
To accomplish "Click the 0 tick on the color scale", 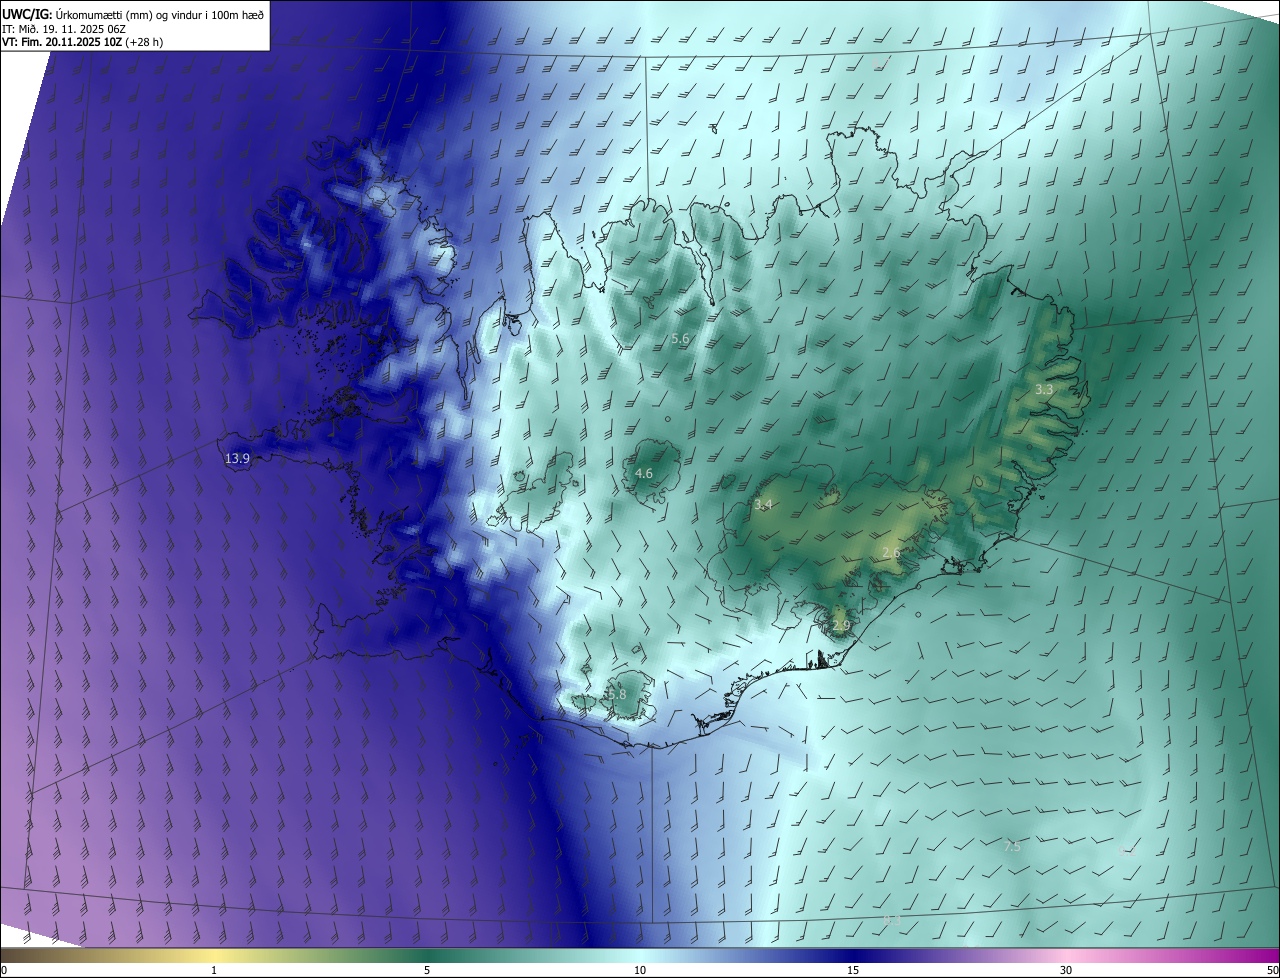I will (x=4, y=970).
